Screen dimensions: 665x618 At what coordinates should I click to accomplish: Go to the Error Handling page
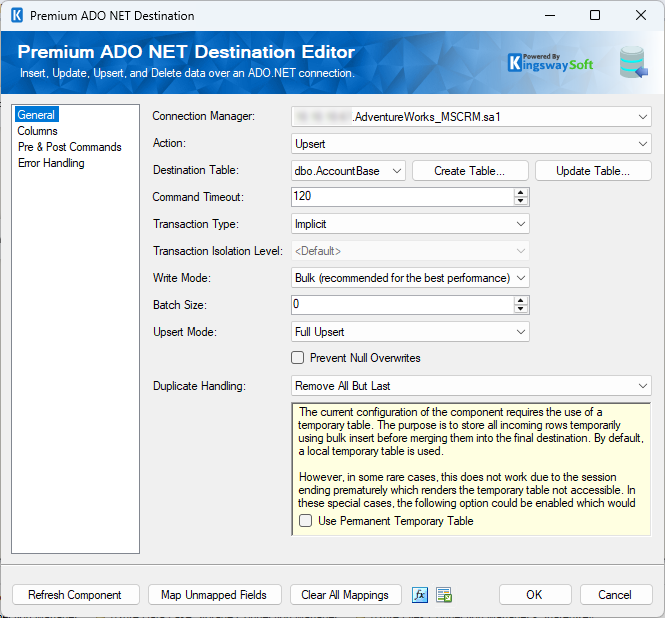tap(51, 163)
